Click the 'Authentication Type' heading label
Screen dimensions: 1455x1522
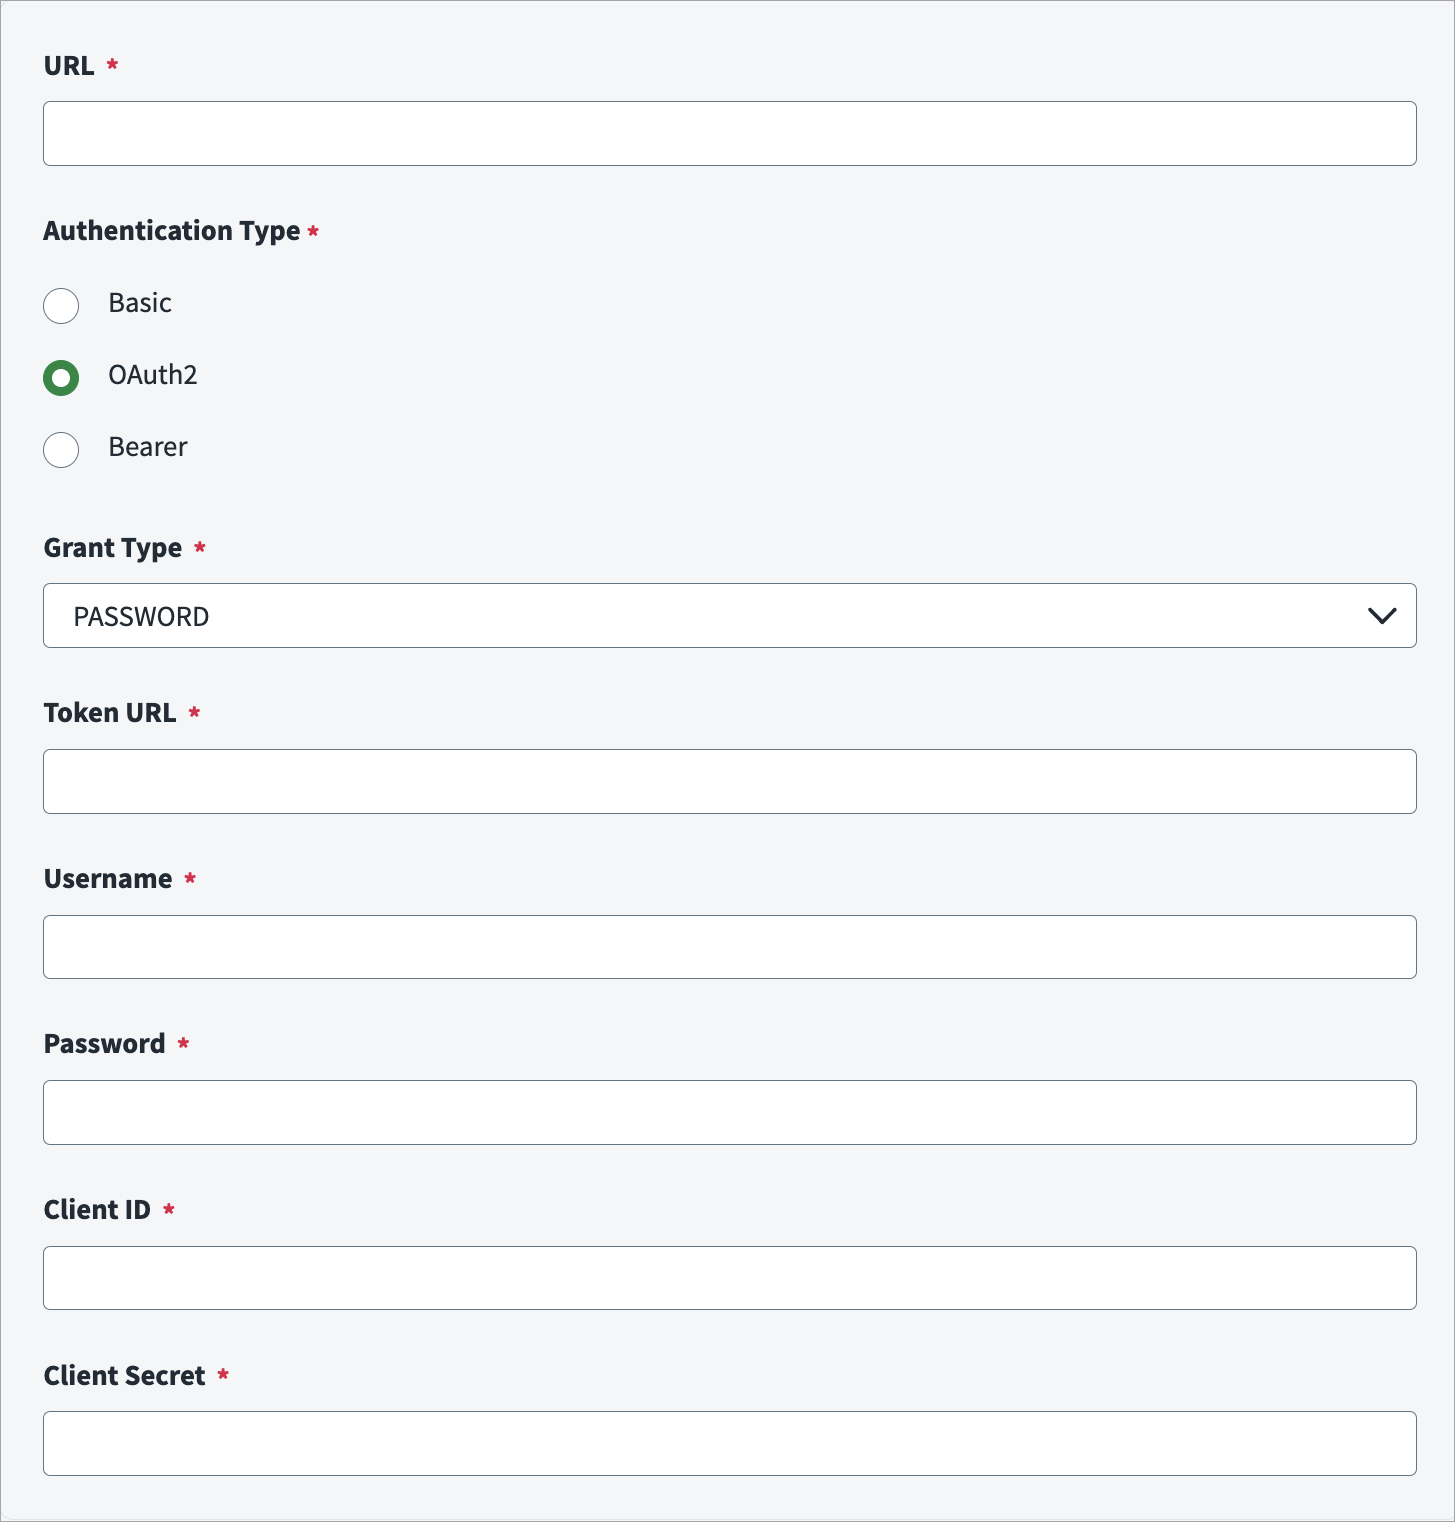(172, 231)
